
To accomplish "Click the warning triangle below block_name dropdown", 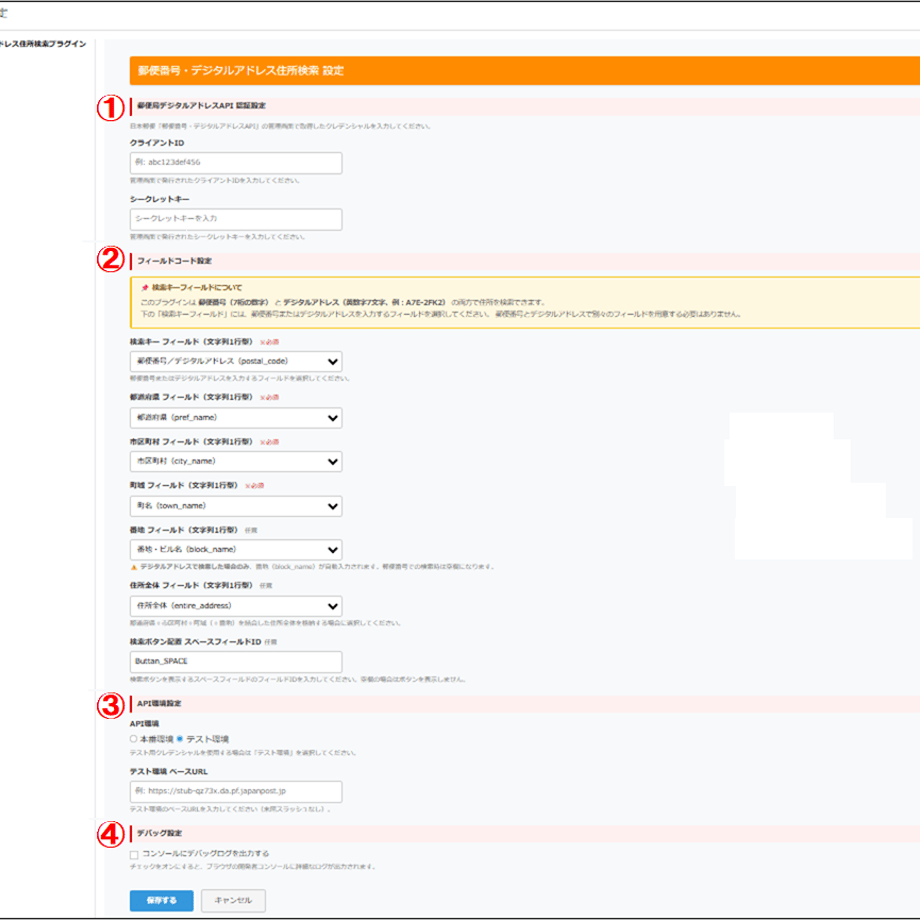I will pos(134,567).
